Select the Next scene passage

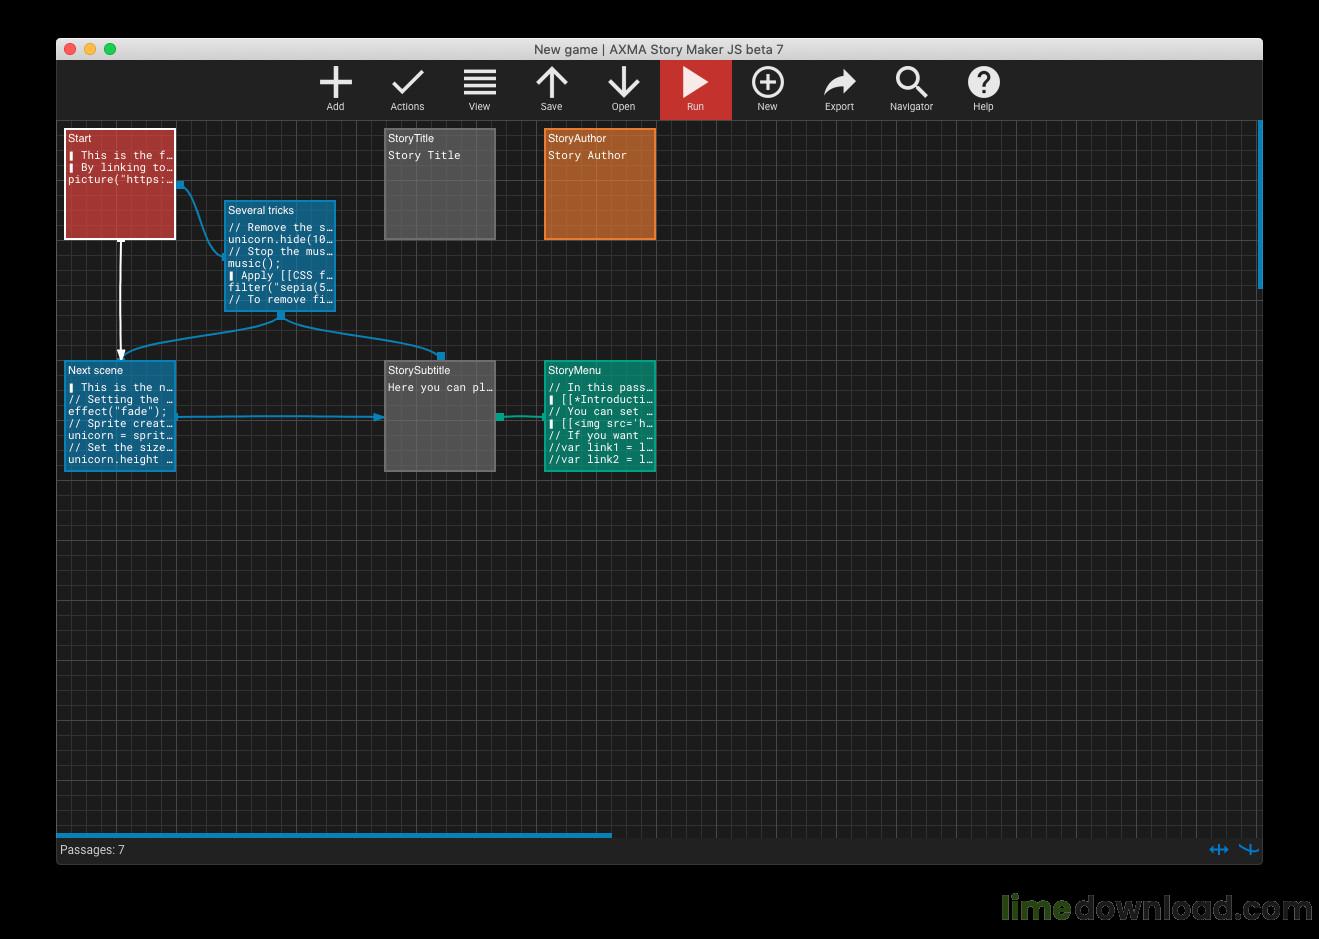coord(120,416)
